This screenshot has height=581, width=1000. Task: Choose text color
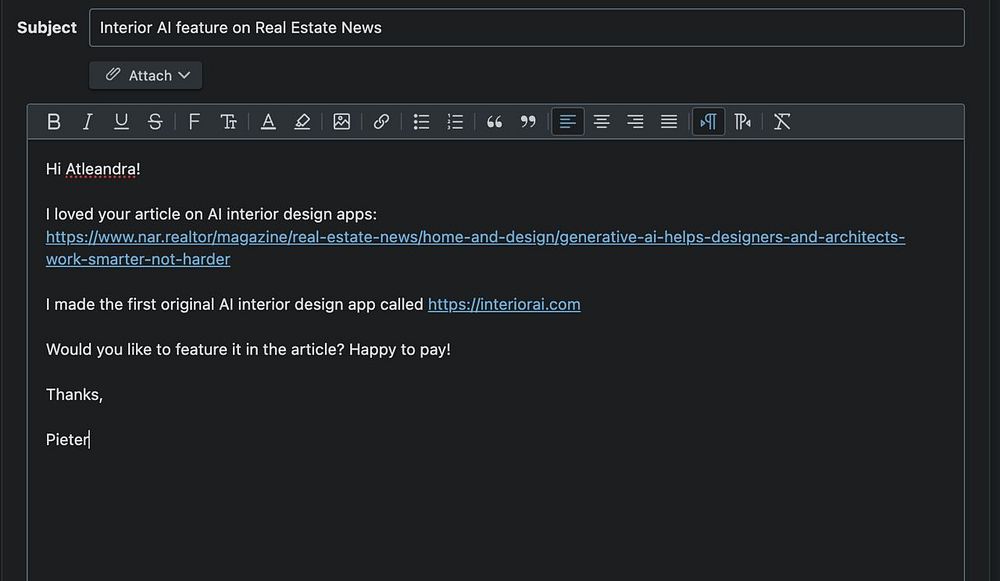pyautogui.click(x=268, y=122)
